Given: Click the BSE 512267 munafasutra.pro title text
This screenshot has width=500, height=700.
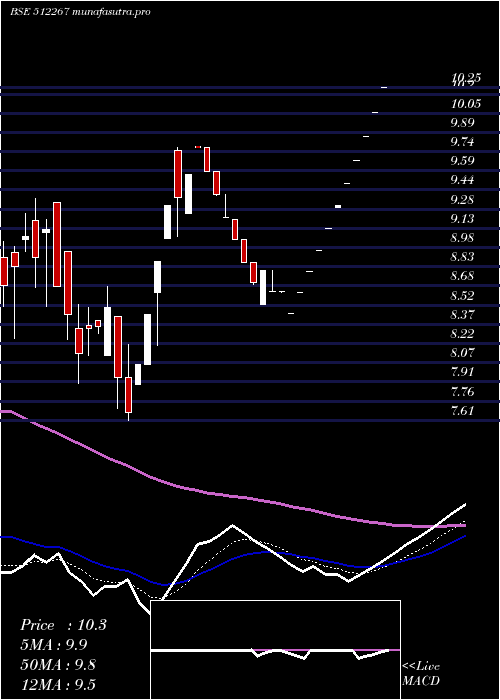Looking at the screenshot, I should click(80, 12).
